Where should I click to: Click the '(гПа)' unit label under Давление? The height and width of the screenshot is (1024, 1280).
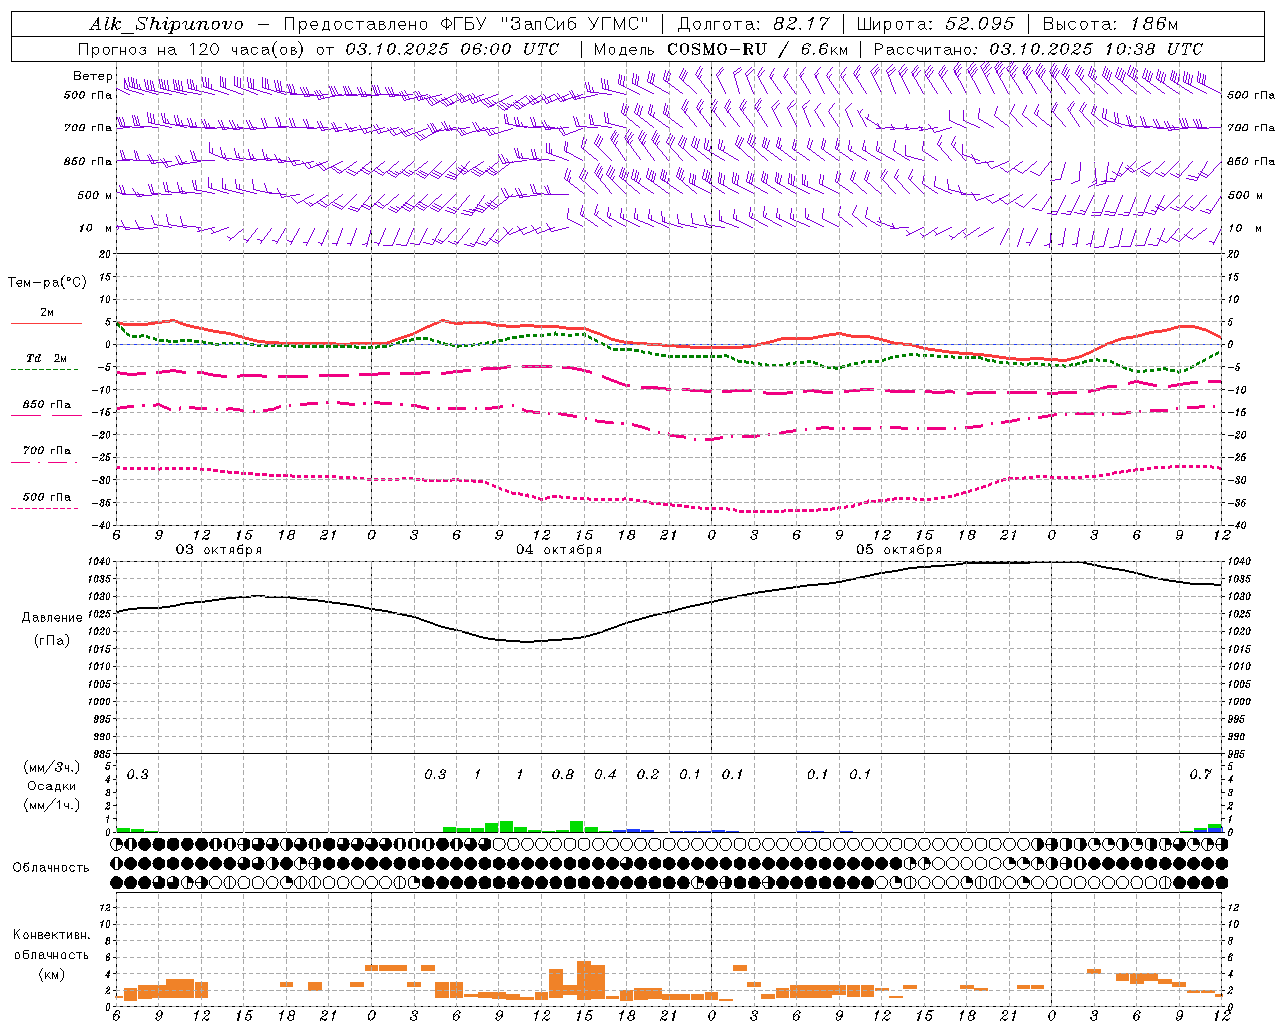[52, 641]
